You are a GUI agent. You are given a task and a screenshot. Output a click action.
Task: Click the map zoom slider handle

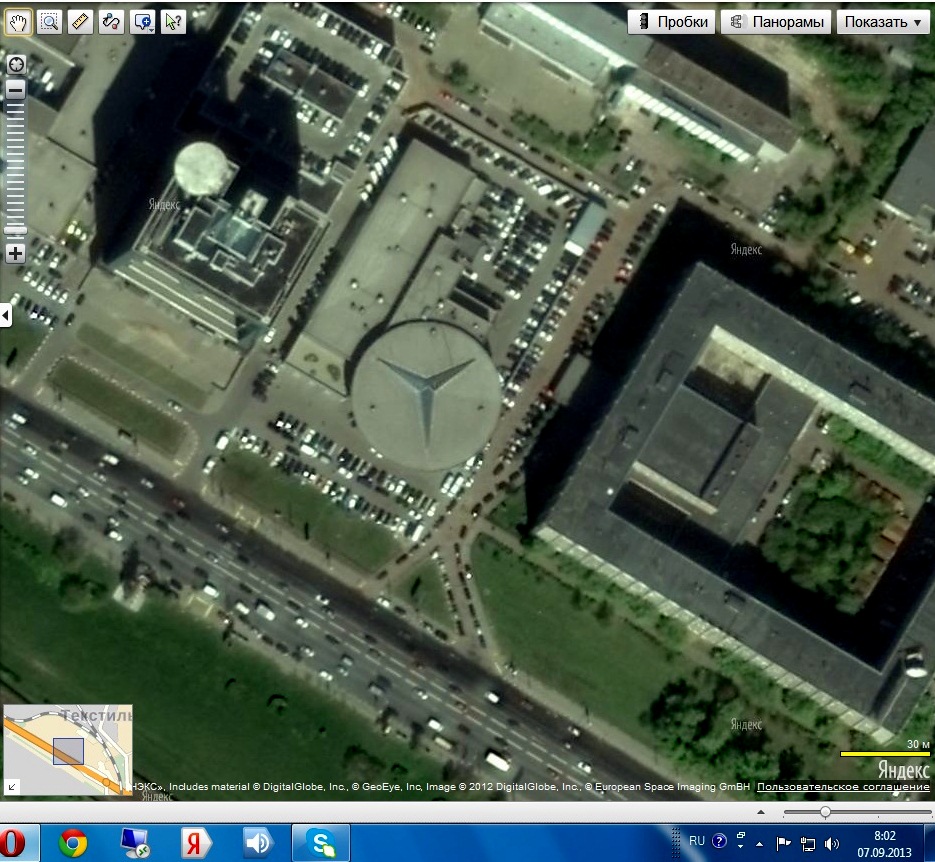tap(16, 230)
